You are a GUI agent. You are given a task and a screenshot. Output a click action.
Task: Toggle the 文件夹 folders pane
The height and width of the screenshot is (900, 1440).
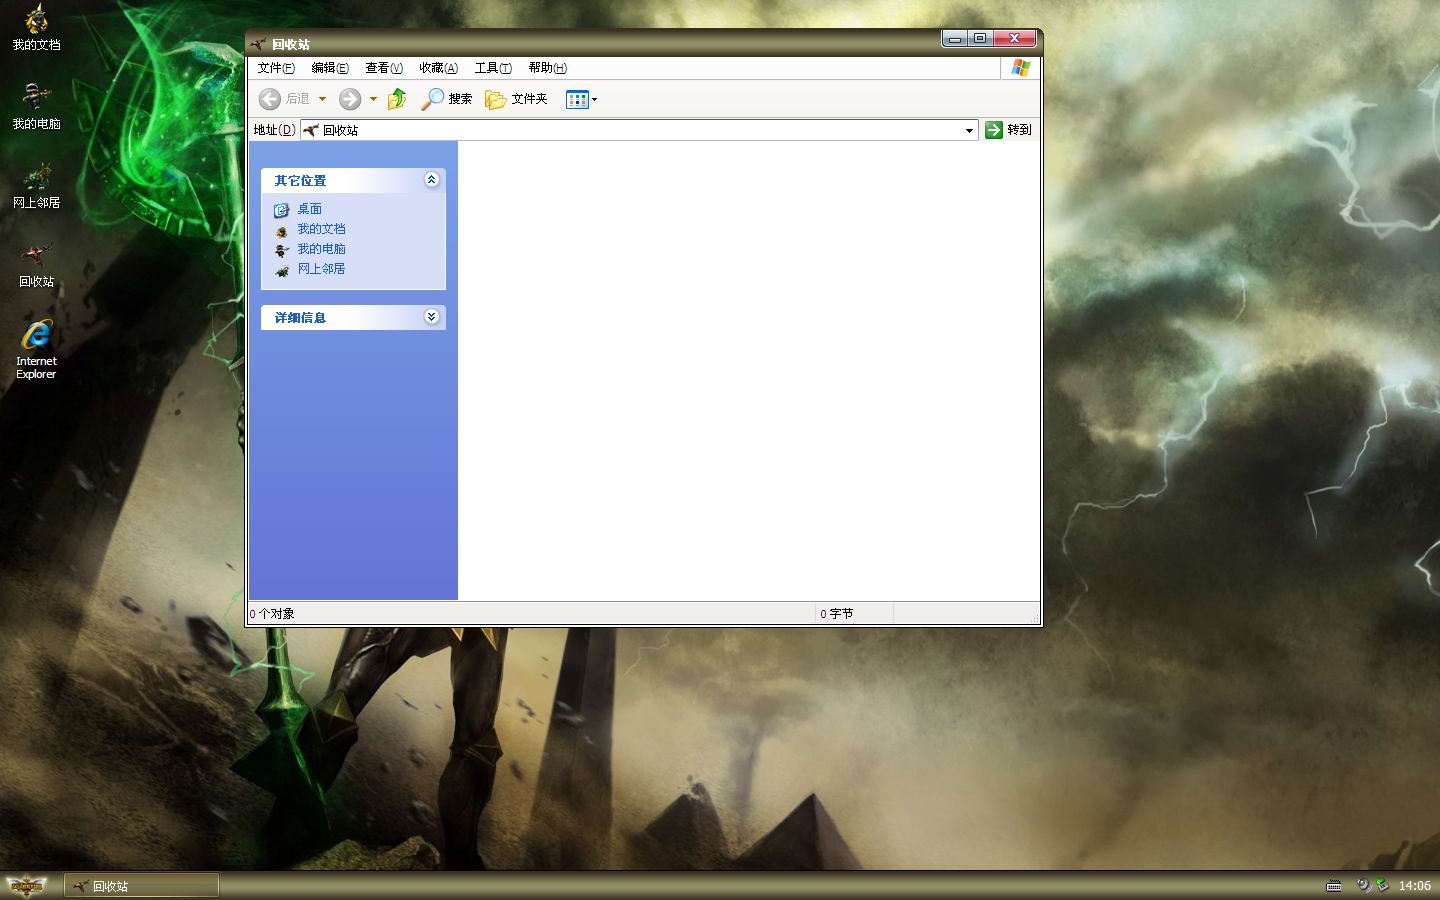(516, 98)
